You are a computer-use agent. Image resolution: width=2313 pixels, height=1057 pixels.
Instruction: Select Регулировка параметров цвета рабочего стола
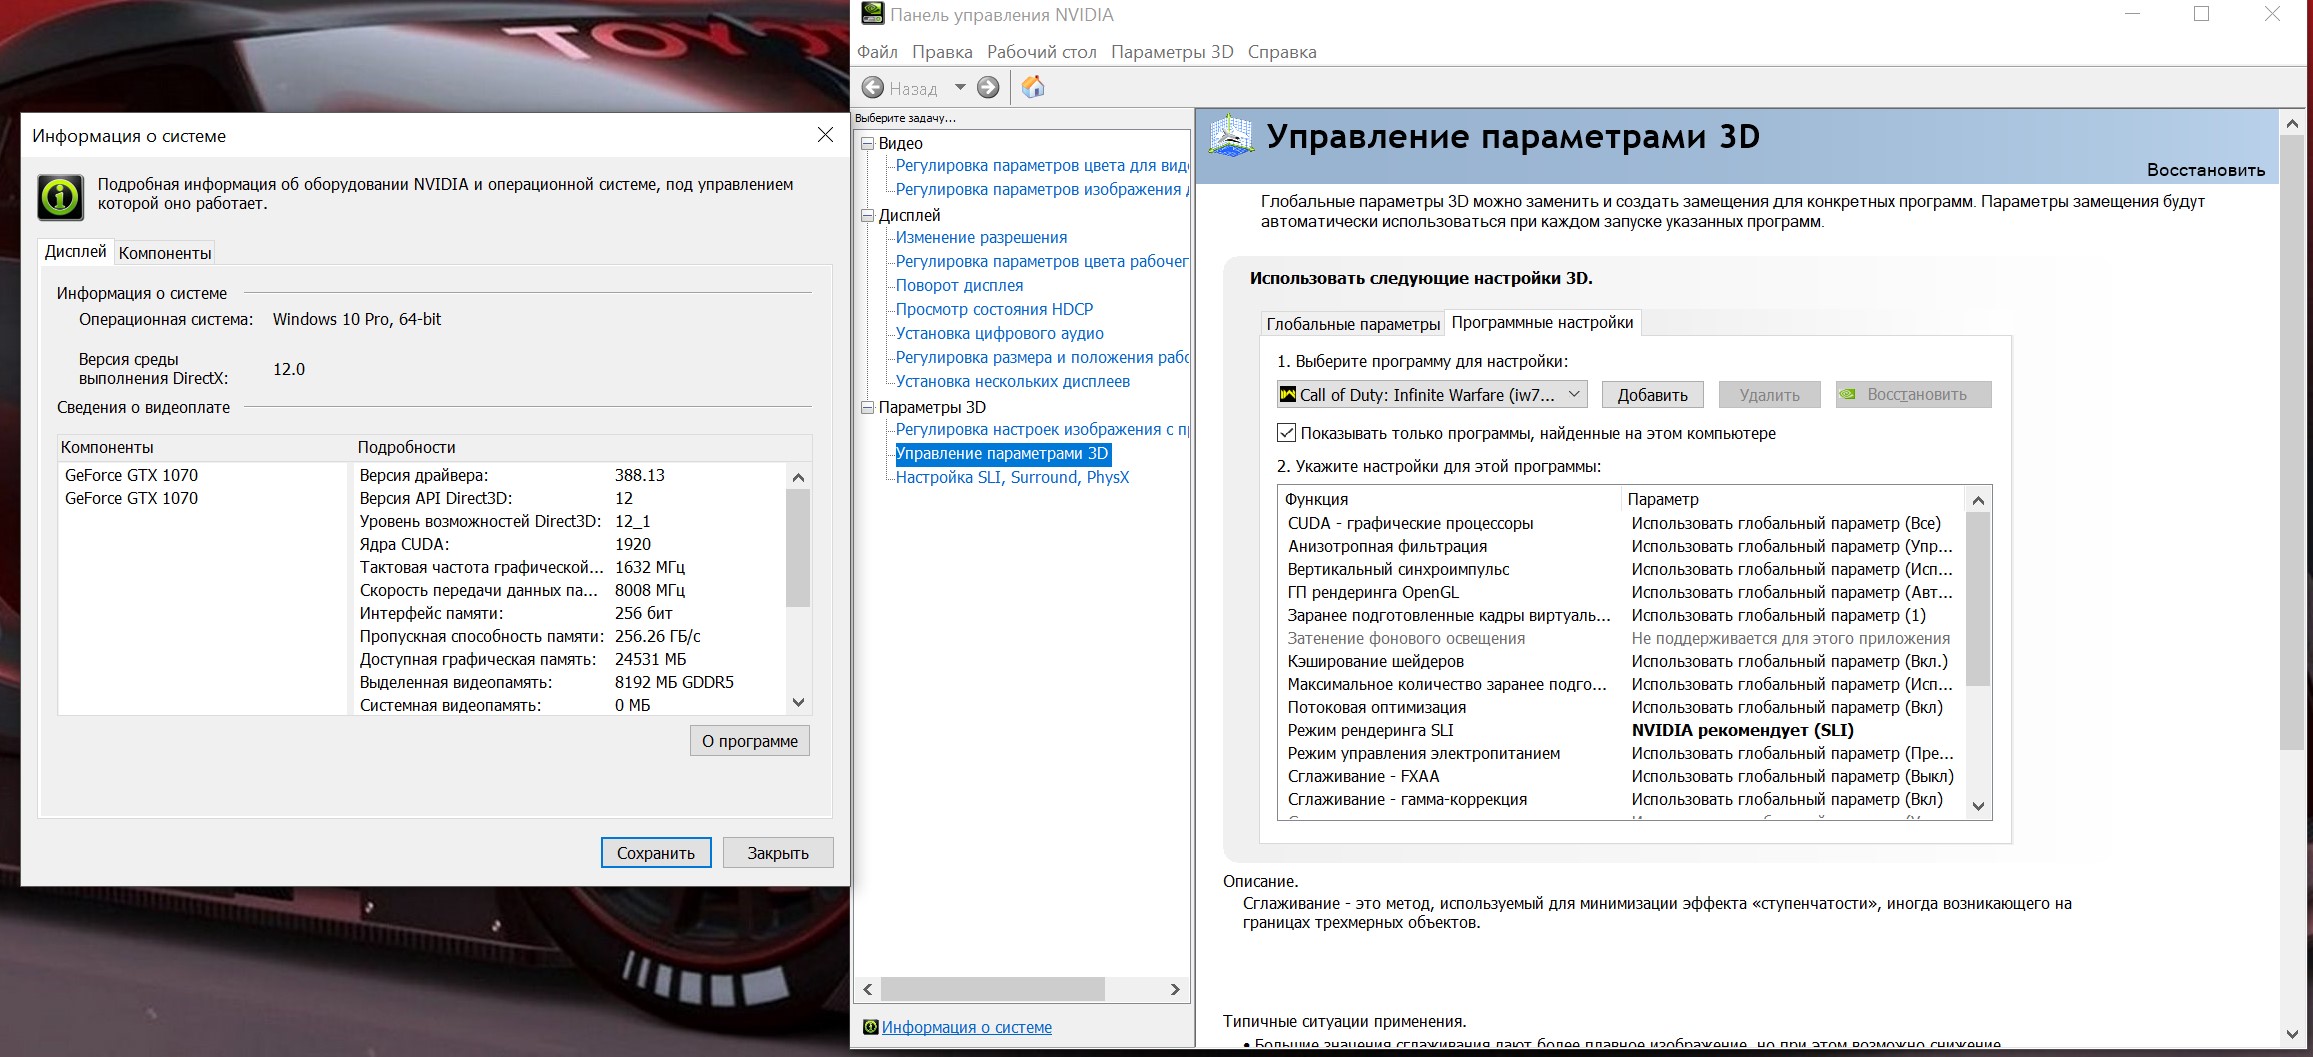(x=1042, y=262)
